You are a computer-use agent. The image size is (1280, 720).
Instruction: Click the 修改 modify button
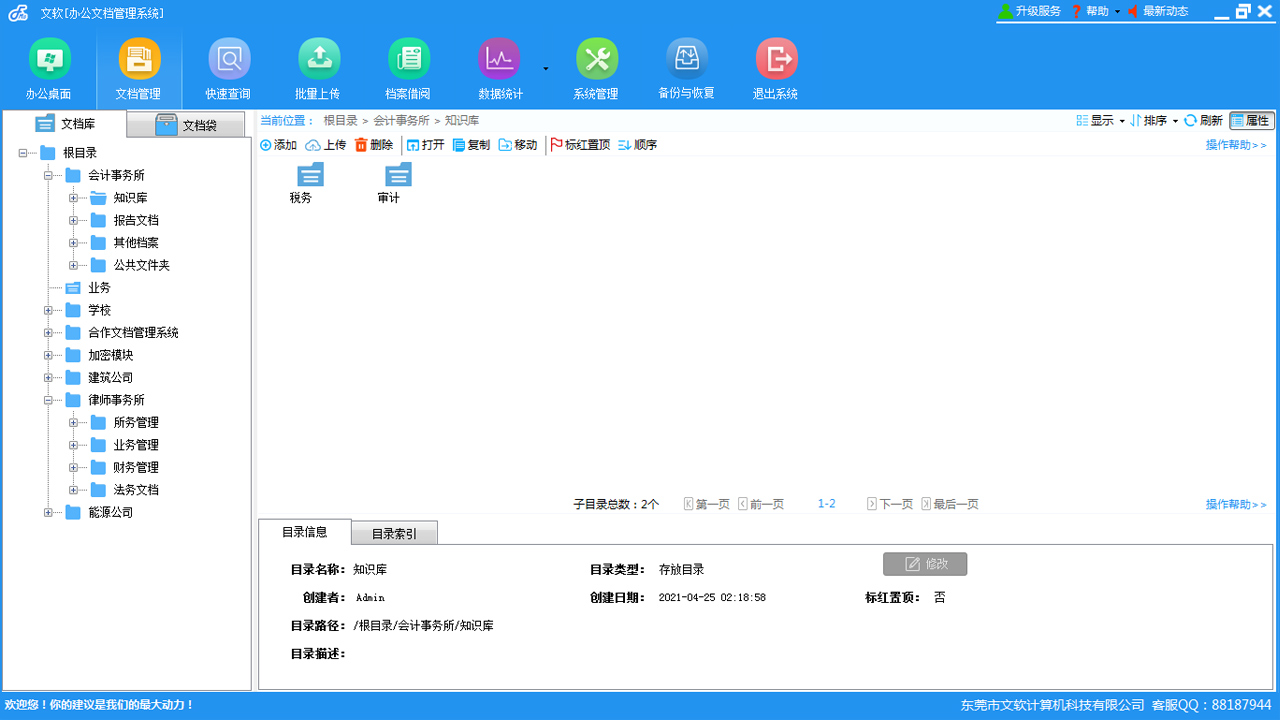pyautogui.click(x=924, y=563)
